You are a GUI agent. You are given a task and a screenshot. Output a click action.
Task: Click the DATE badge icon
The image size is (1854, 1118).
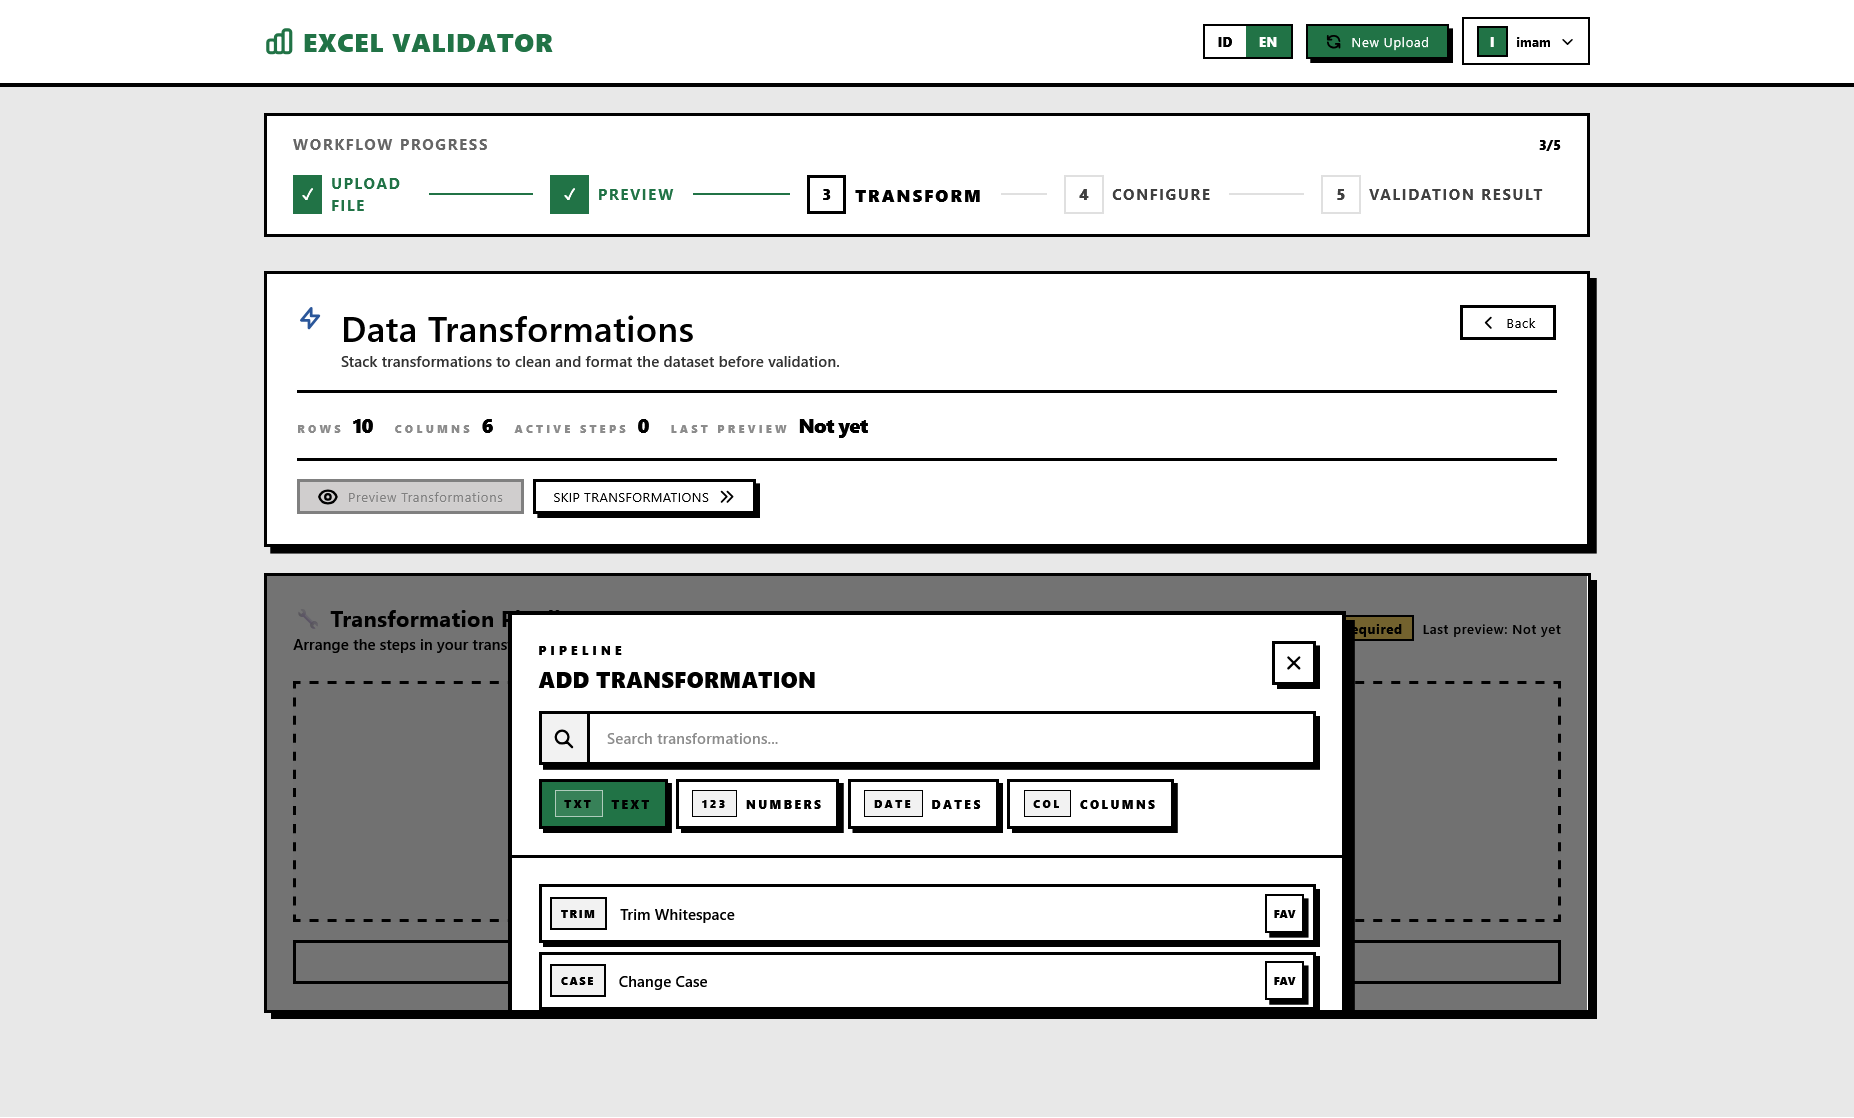(893, 804)
